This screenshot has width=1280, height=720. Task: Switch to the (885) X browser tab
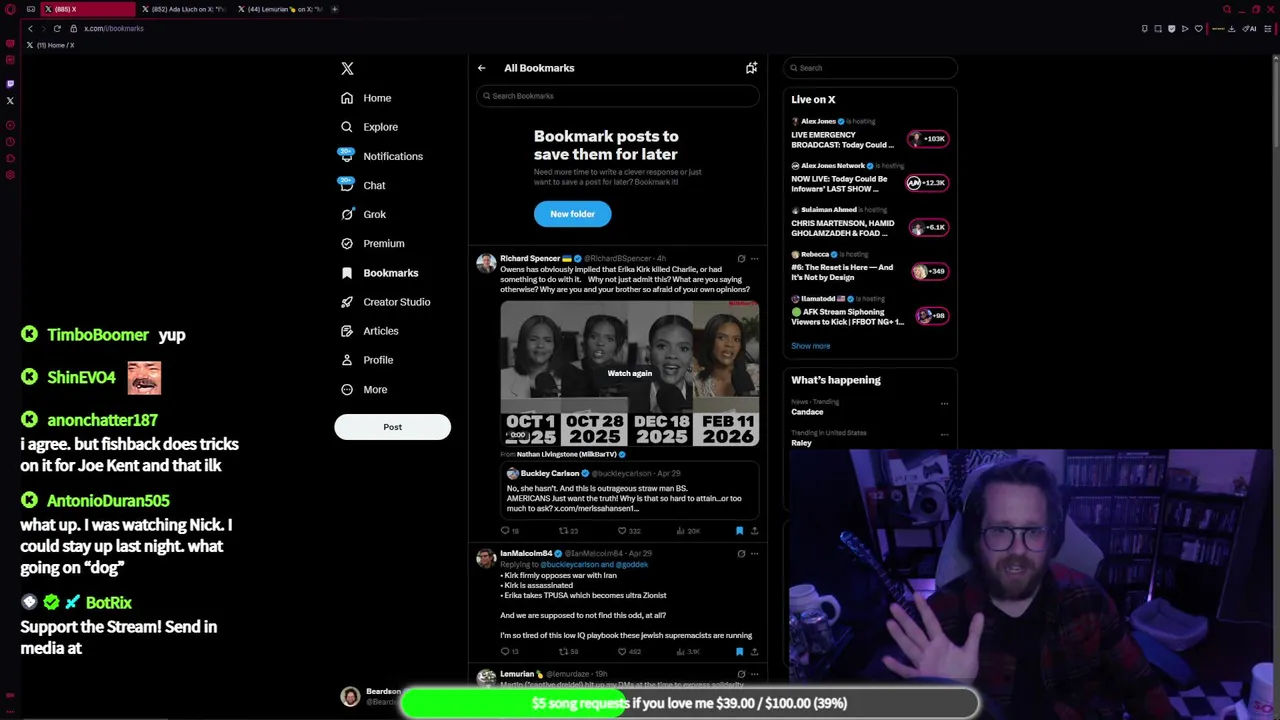click(88, 9)
